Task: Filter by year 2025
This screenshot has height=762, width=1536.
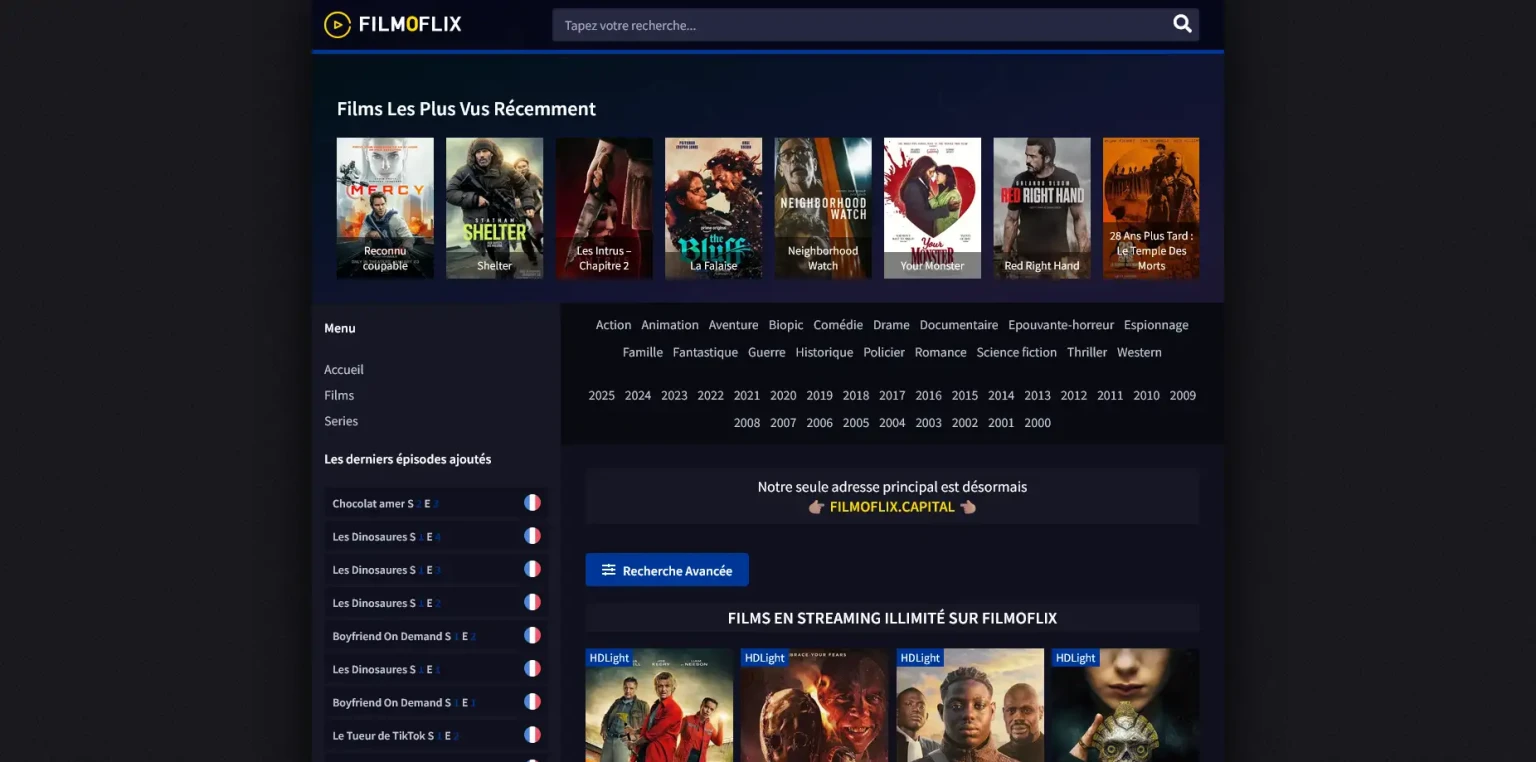Action: [x=601, y=396]
